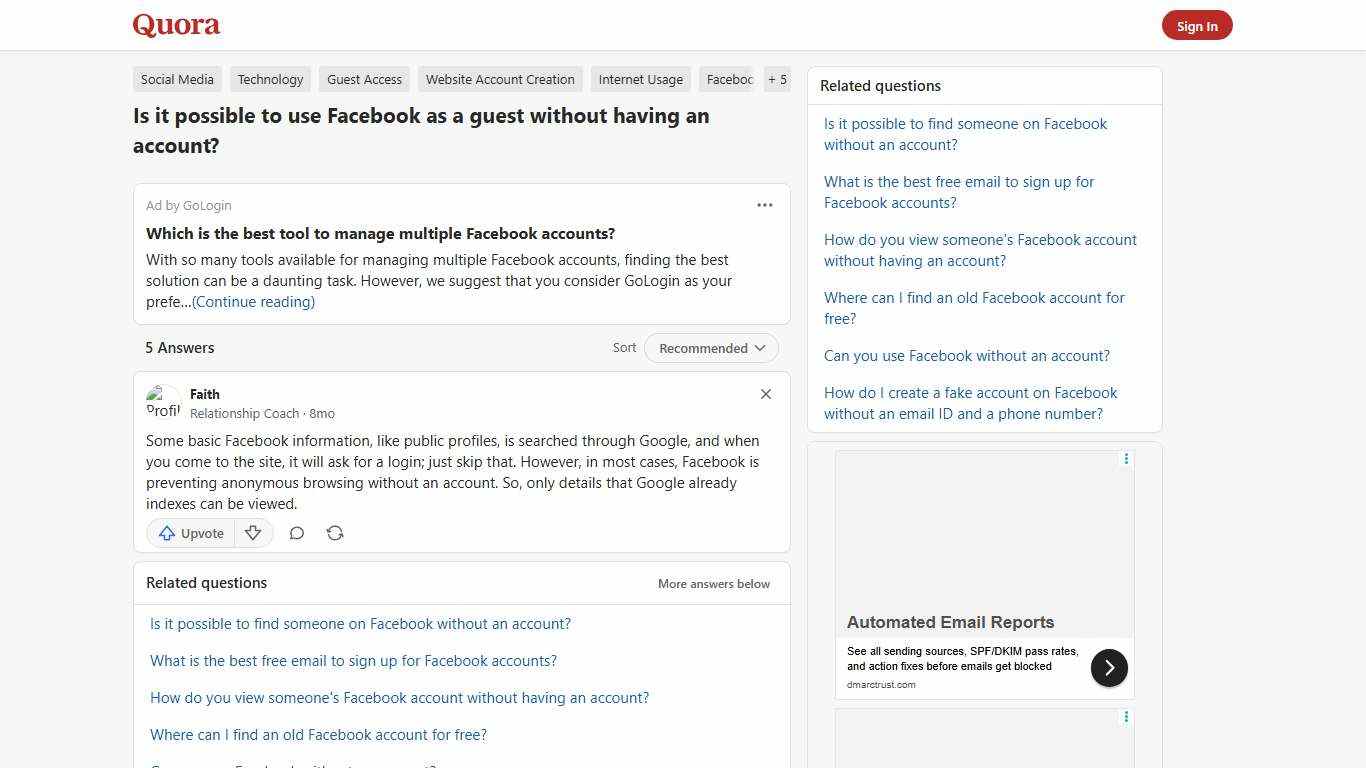Click the Sign In button
1366x768 pixels.
[1197, 25]
